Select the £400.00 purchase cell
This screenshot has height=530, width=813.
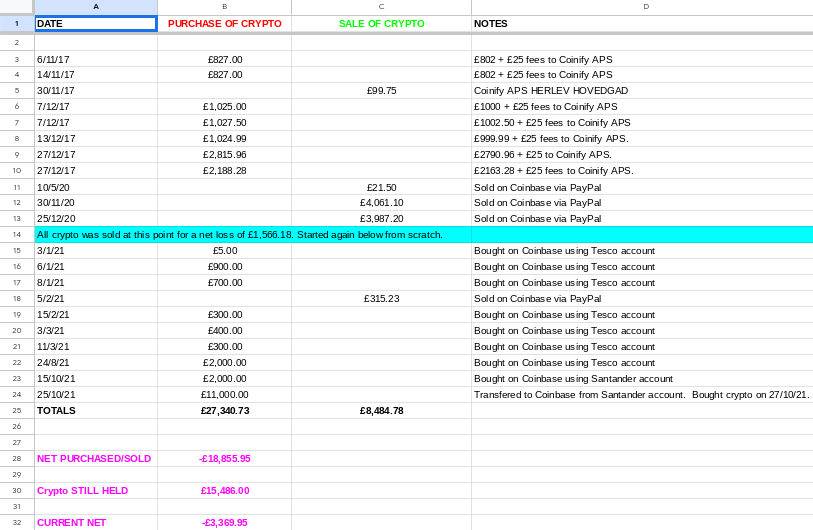click(x=225, y=330)
